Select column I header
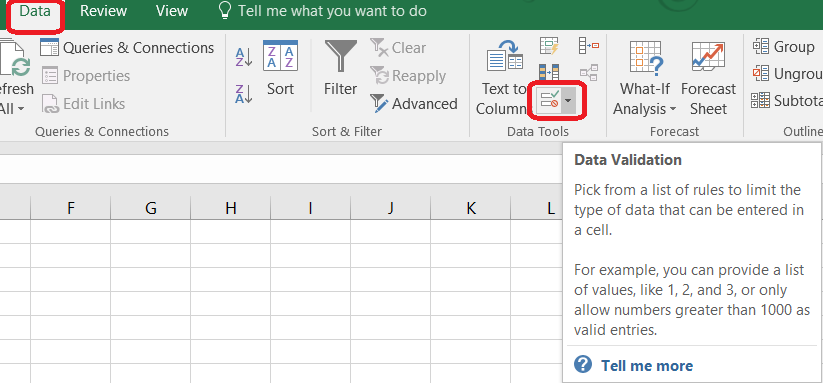 coord(311,208)
